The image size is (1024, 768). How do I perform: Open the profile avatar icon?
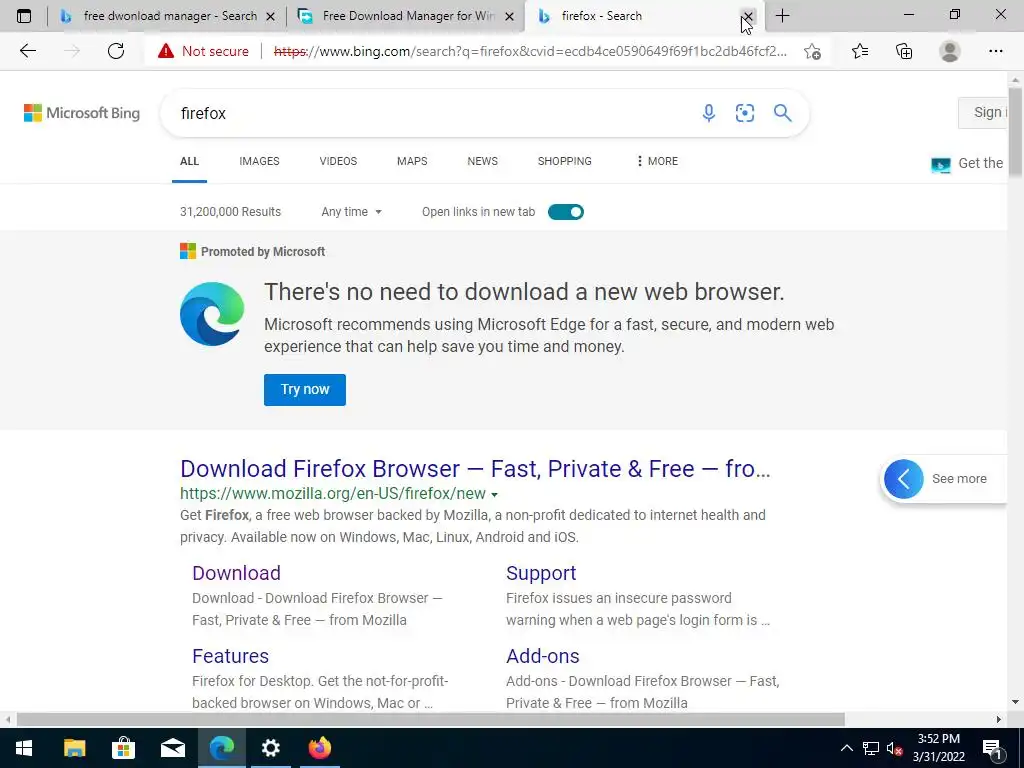coord(950,51)
